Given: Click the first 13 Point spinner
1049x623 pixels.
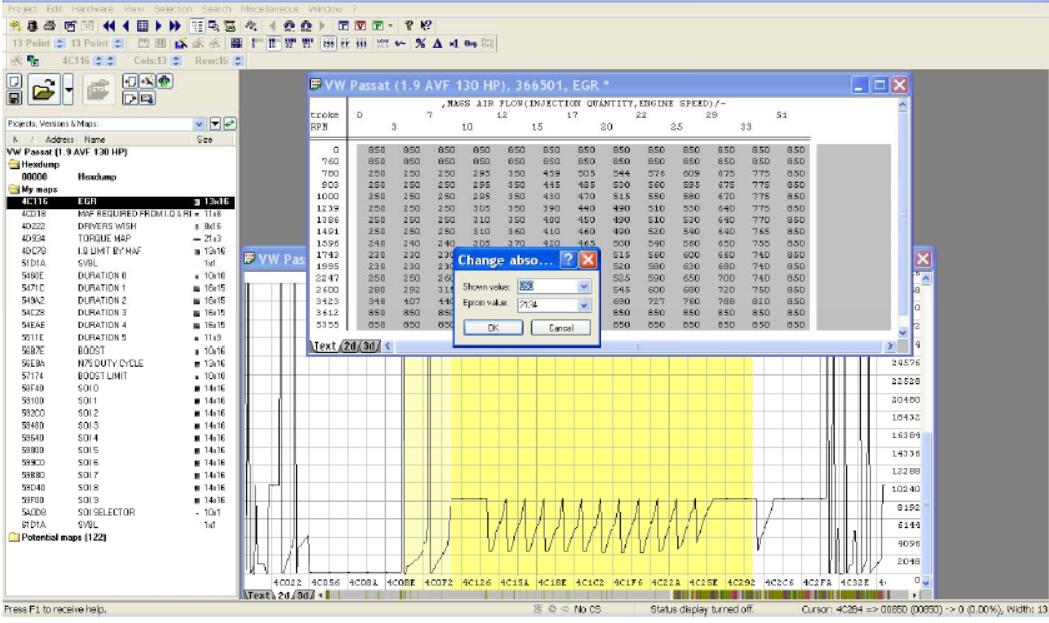Looking at the screenshot, I should click(59, 43).
